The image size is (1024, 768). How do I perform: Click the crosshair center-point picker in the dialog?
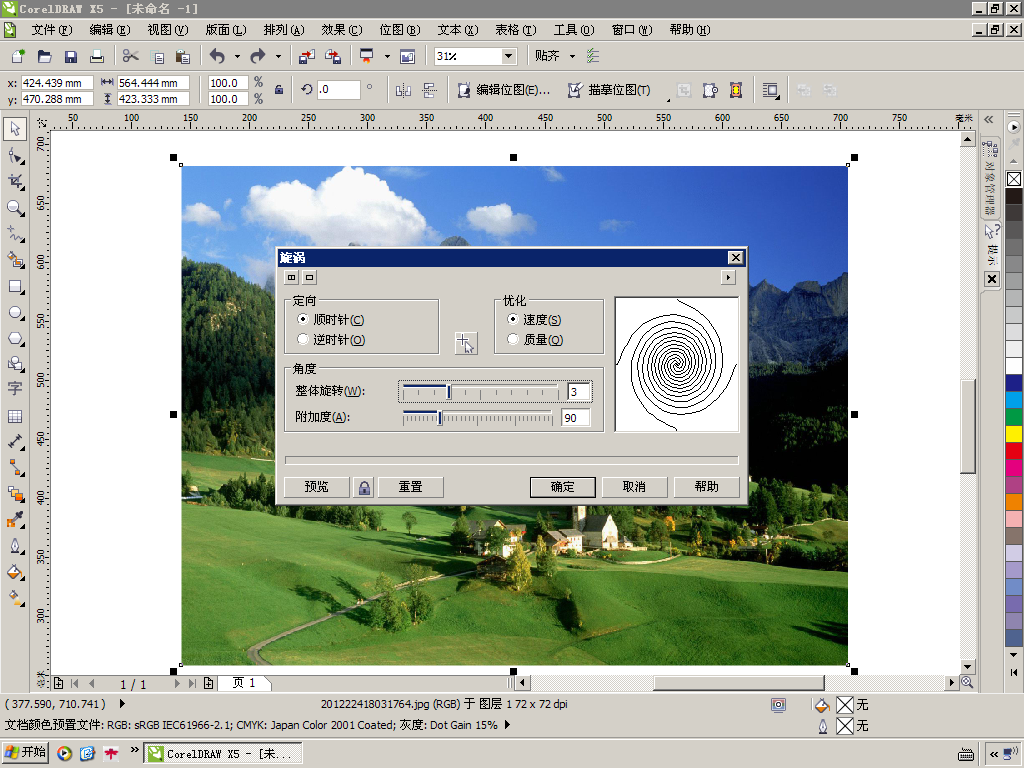click(x=466, y=343)
